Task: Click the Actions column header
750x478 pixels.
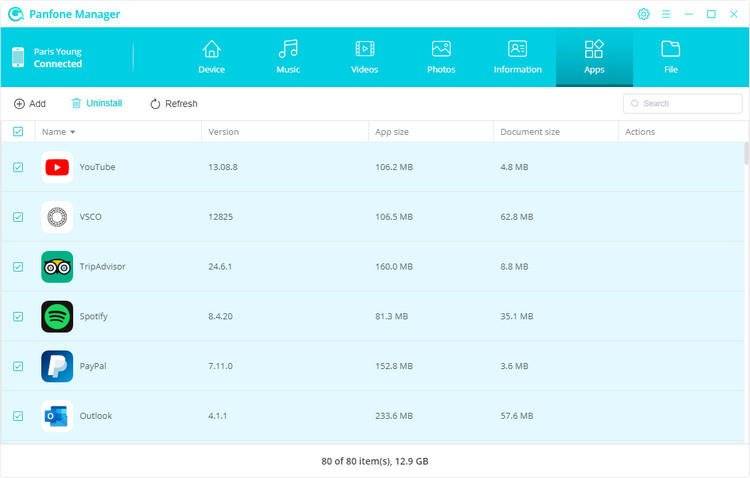Action: 640,132
